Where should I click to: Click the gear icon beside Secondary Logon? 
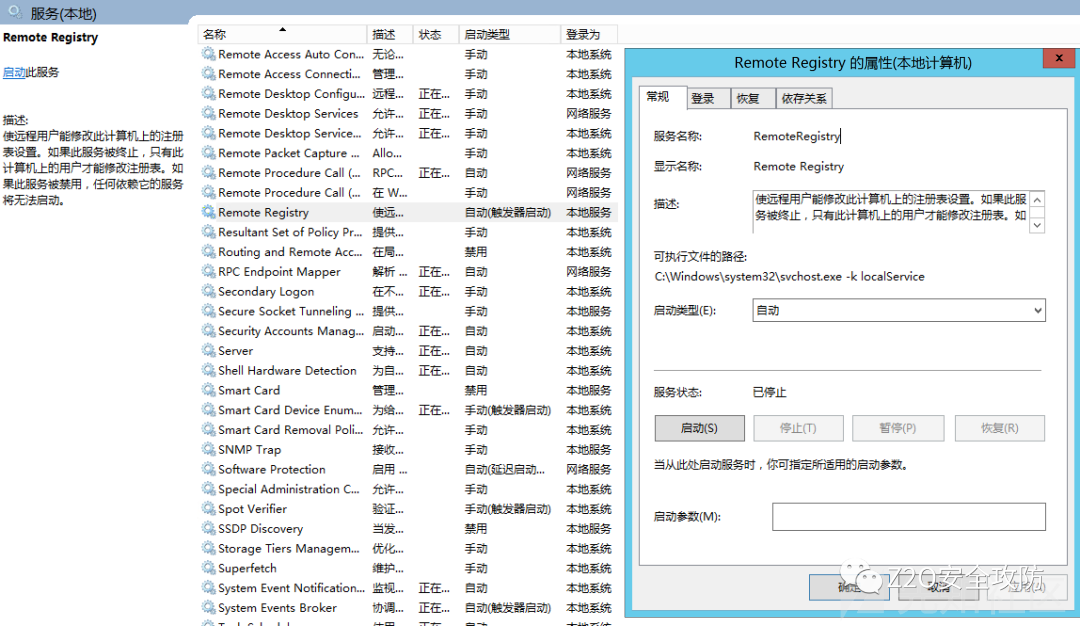tap(208, 291)
